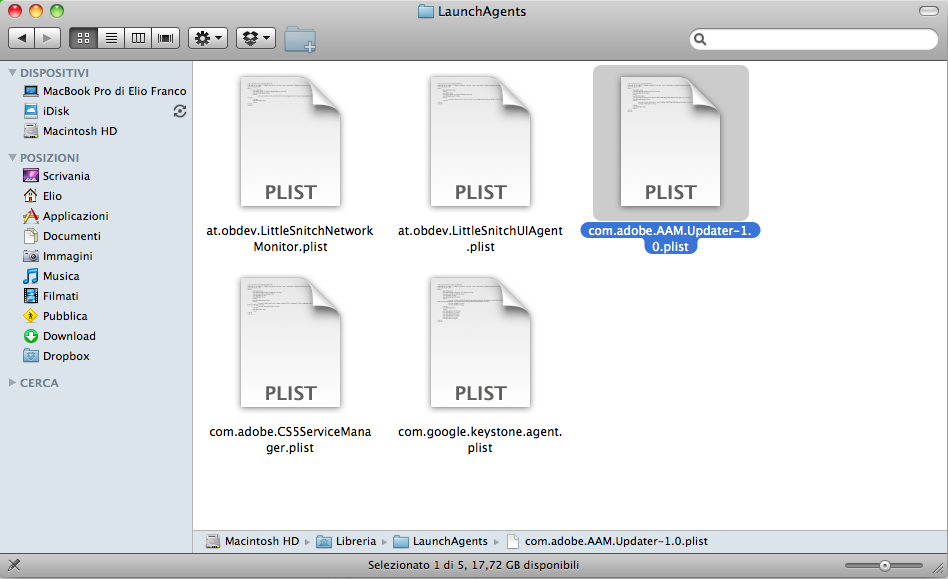This screenshot has height=579, width=948.
Task: Open the Action gear menu
Action: (207, 38)
